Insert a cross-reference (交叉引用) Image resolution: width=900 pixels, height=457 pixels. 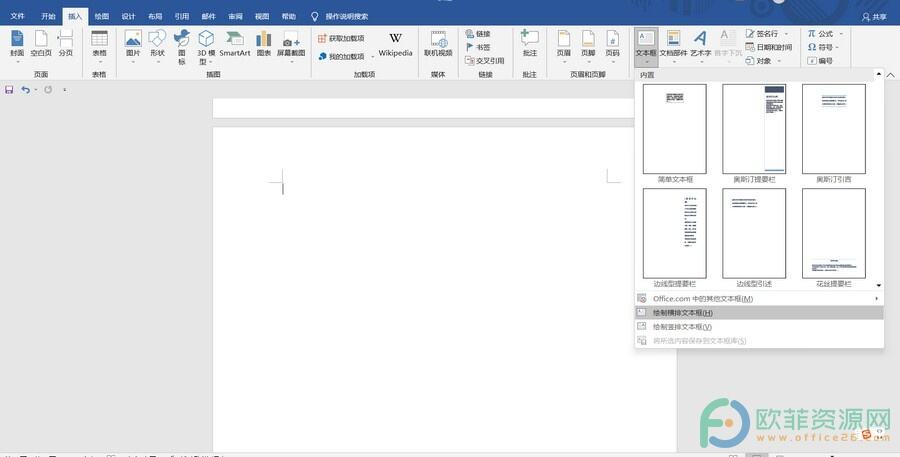[x=485, y=60]
